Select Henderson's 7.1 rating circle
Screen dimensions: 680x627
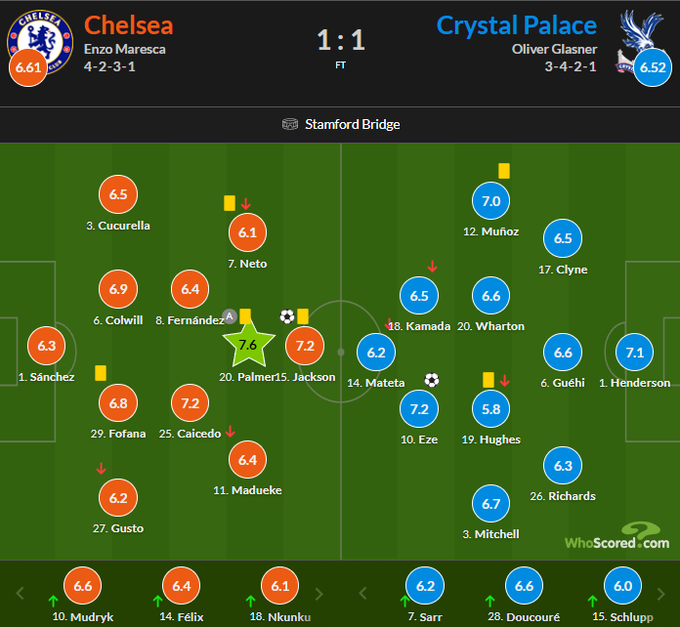[634, 353]
